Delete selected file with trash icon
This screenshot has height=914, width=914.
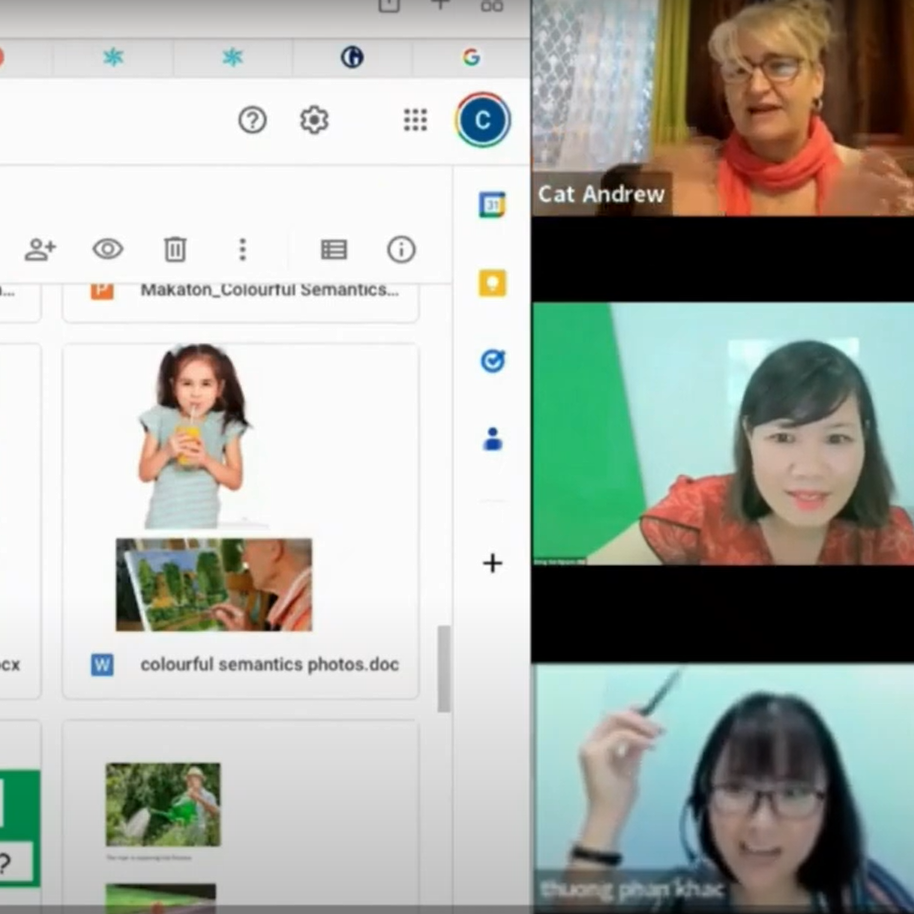[x=175, y=249]
